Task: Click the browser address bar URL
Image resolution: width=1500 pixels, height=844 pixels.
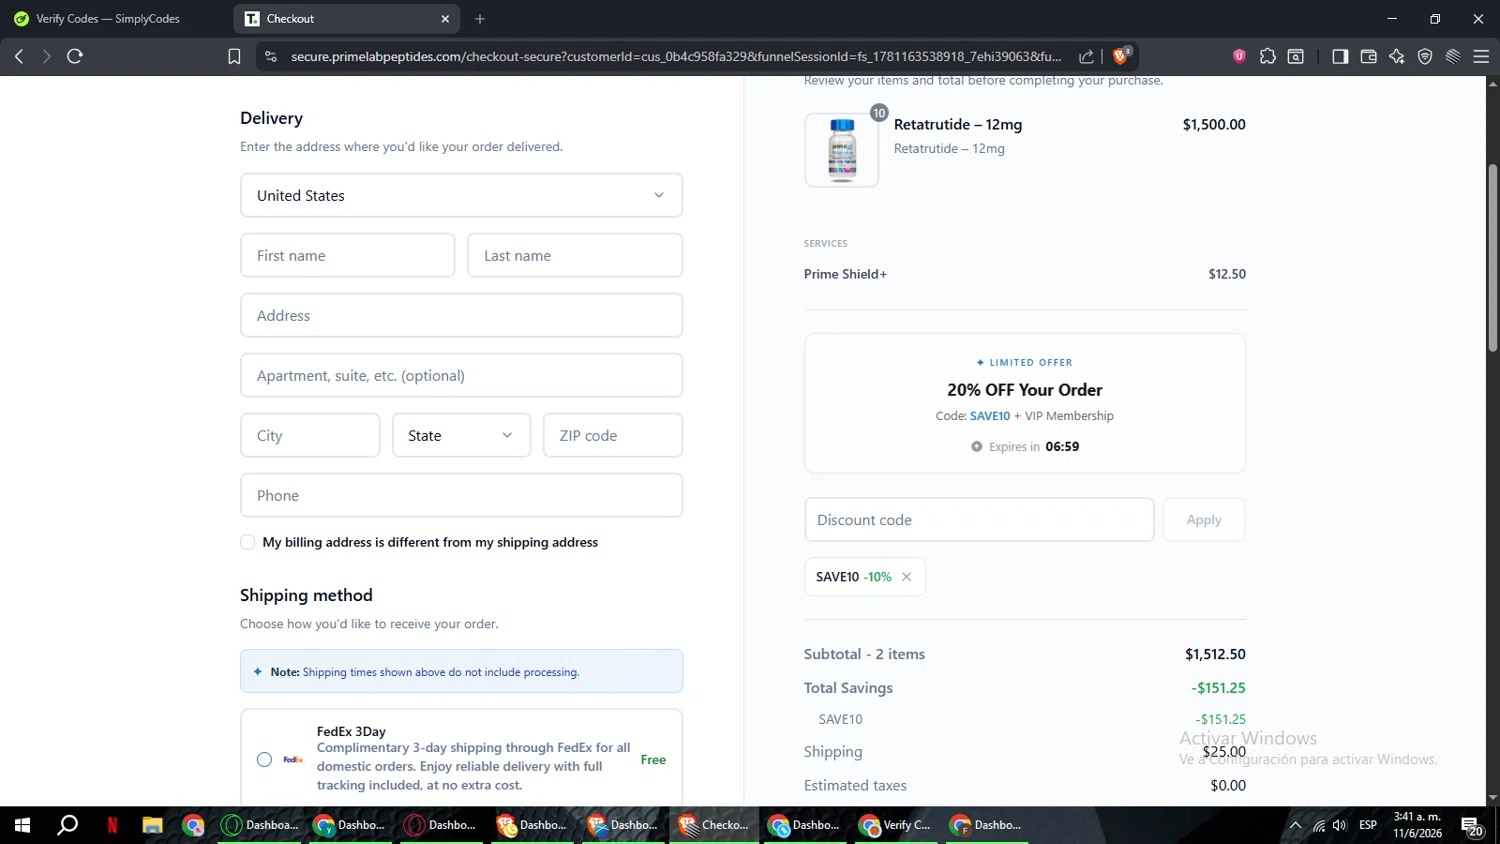Action: click(676, 57)
